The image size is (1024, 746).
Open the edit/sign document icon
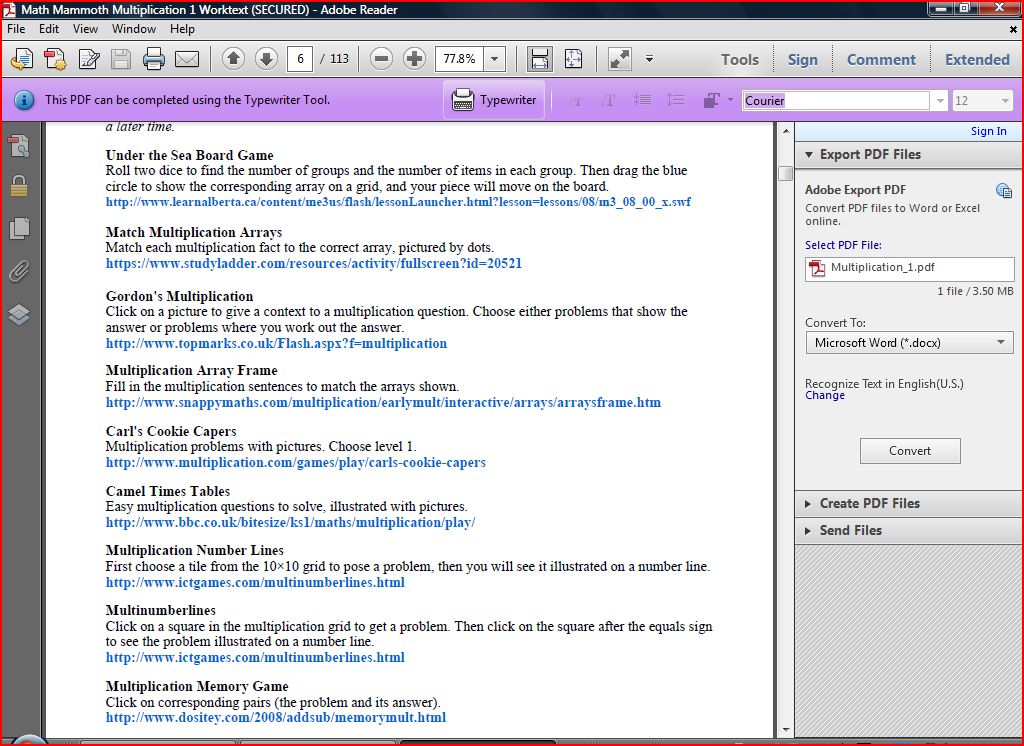(x=89, y=59)
